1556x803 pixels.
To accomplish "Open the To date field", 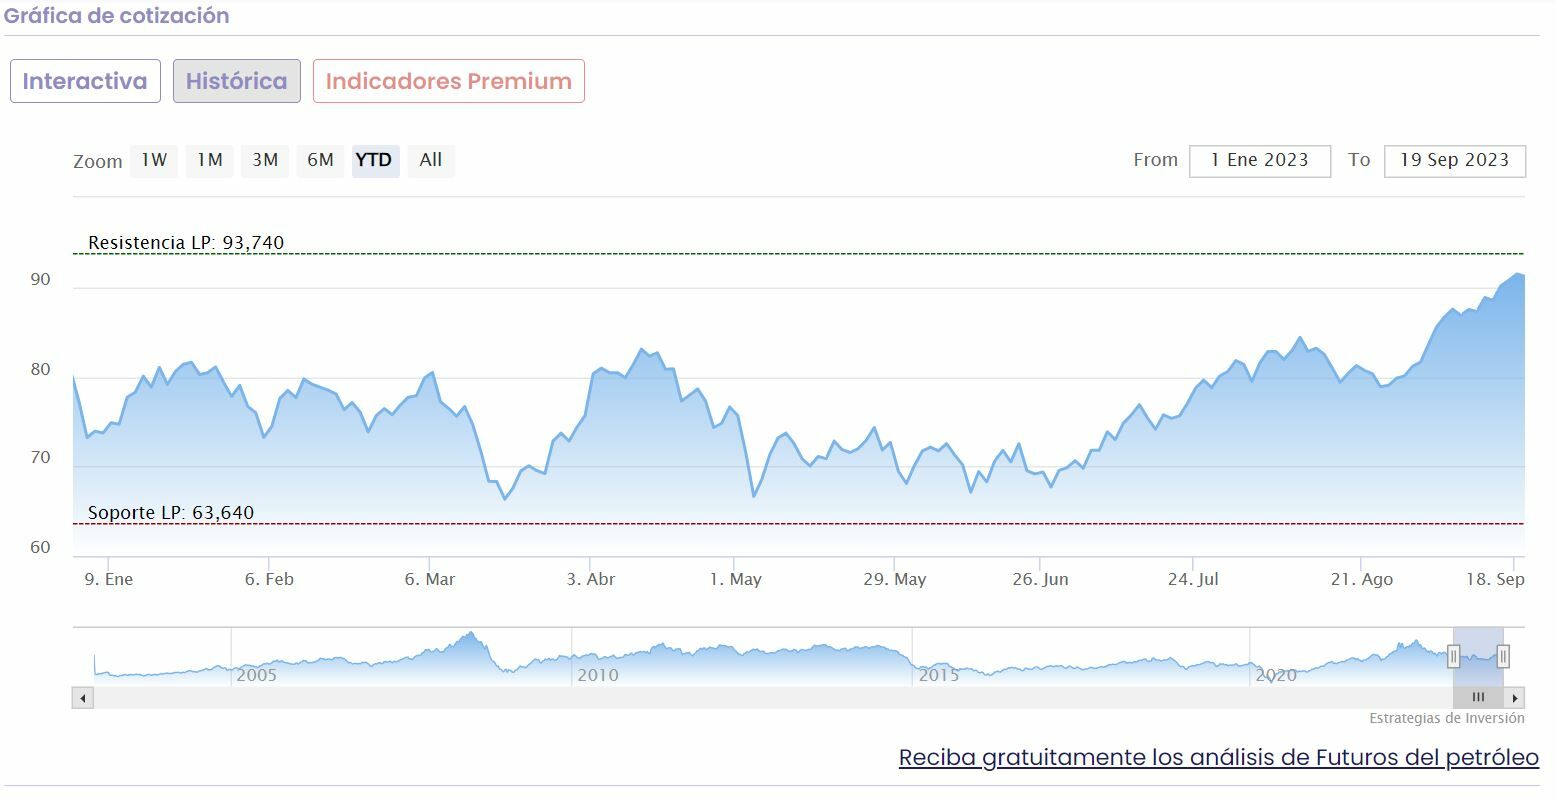I will (x=1454, y=160).
